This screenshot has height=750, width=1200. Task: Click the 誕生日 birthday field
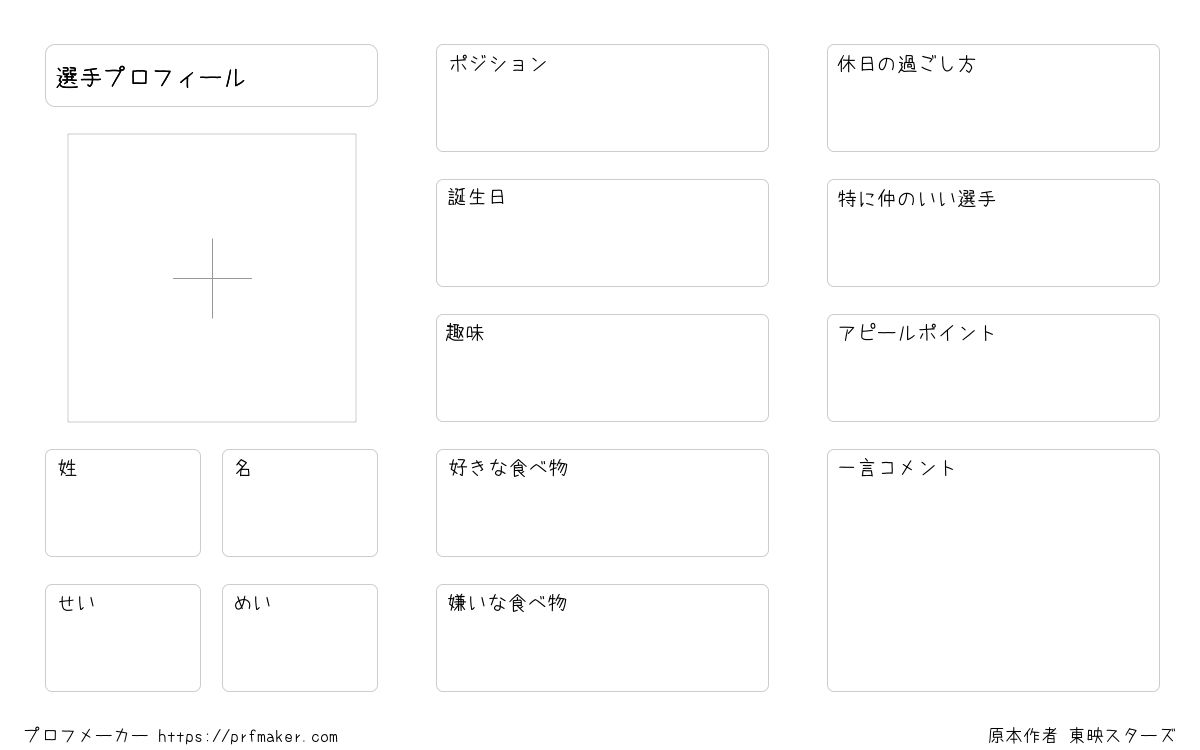click(x=602, y=233)
